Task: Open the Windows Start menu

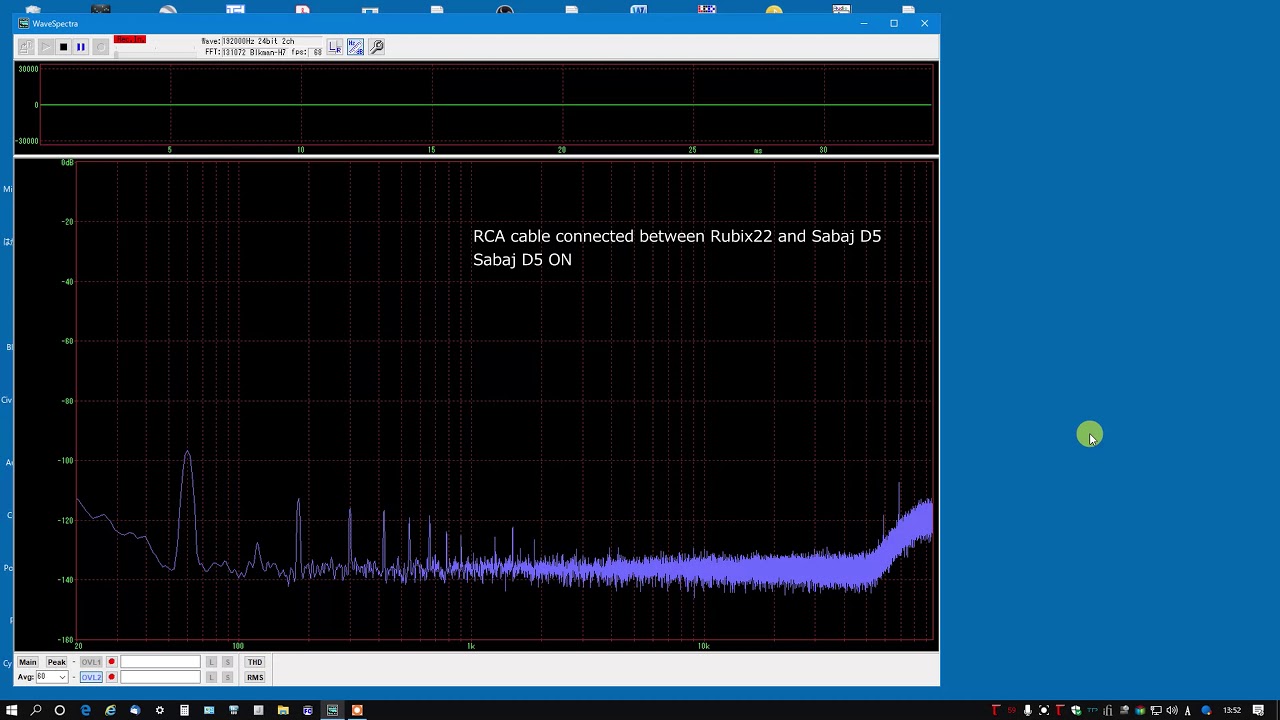Action: click(x=12, y=710)
